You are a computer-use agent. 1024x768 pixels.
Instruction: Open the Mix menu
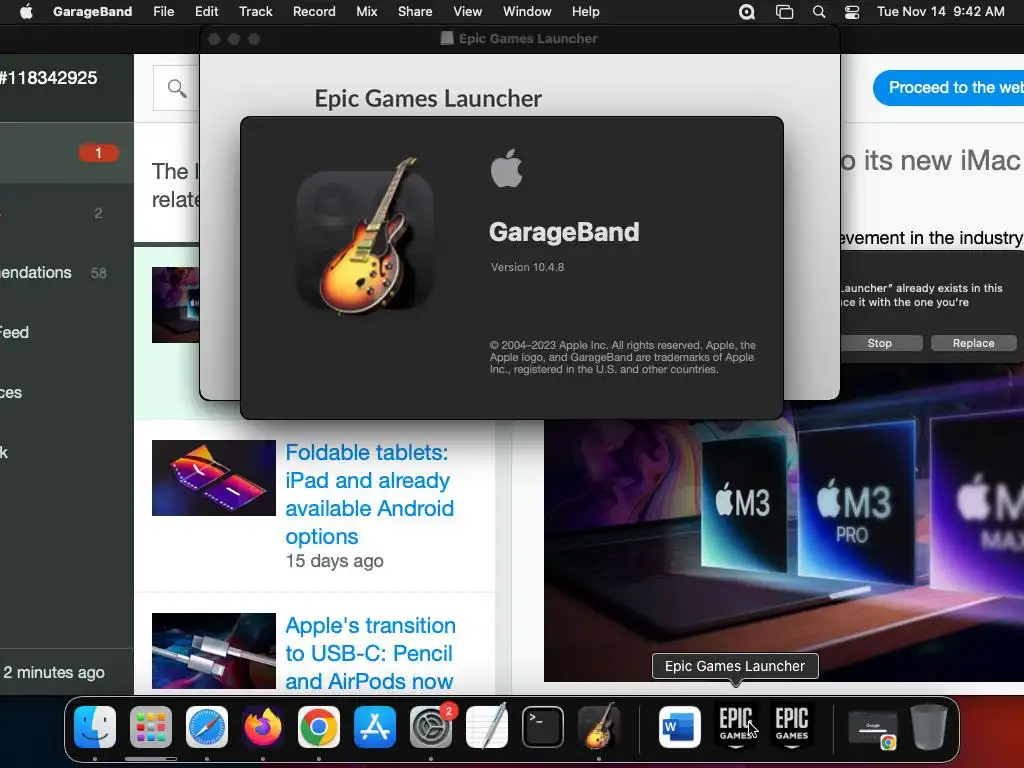pyautogui.click(x=366, y=12)
